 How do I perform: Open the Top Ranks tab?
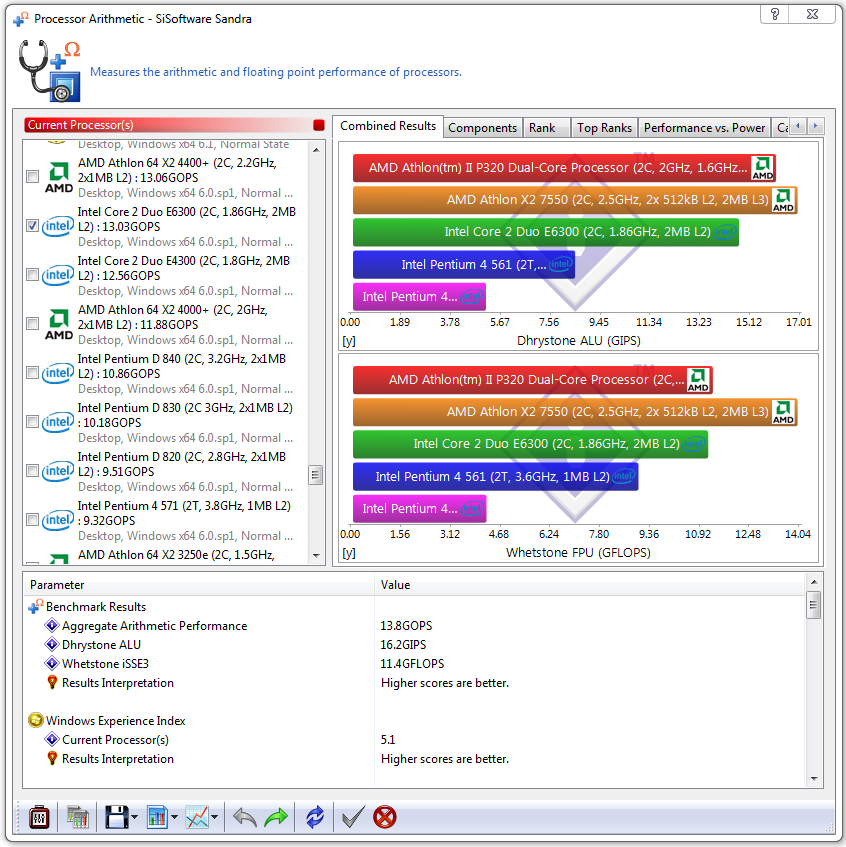click(x=604, y=128)
